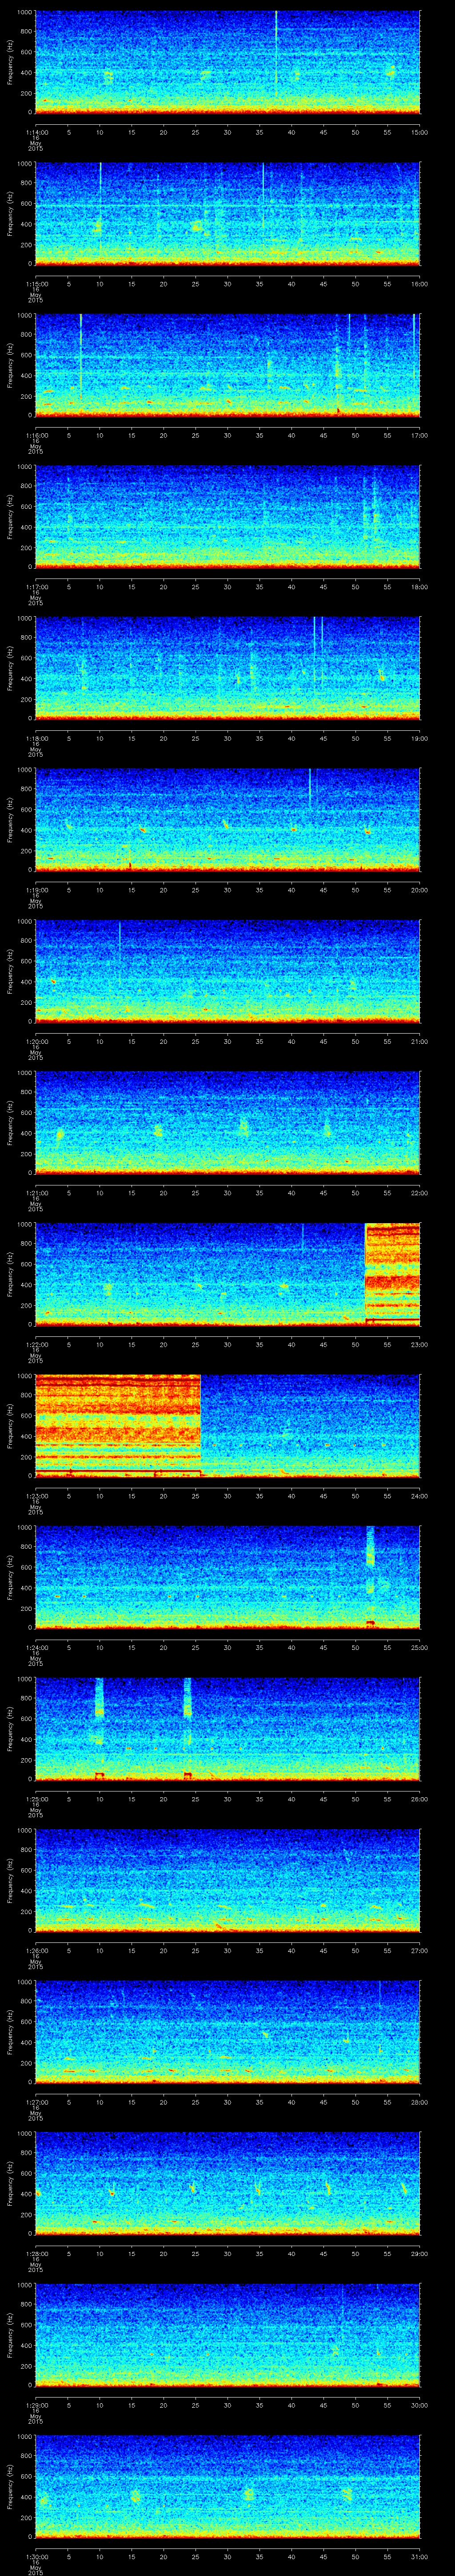Image resolution: width=455 pixels, height=2576 pixels.
Task: Select the 1:29:00 start time label
Action: [x=36, y=2405]
